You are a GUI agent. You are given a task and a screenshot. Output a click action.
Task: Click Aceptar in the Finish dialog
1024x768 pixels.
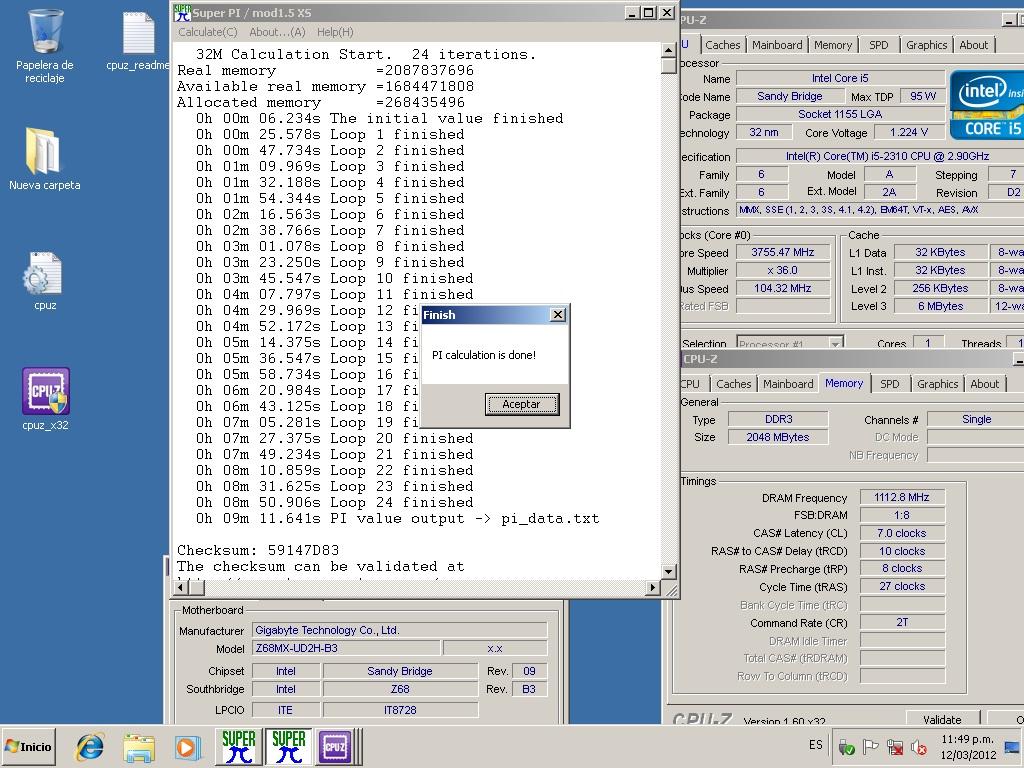click(521, 404)
